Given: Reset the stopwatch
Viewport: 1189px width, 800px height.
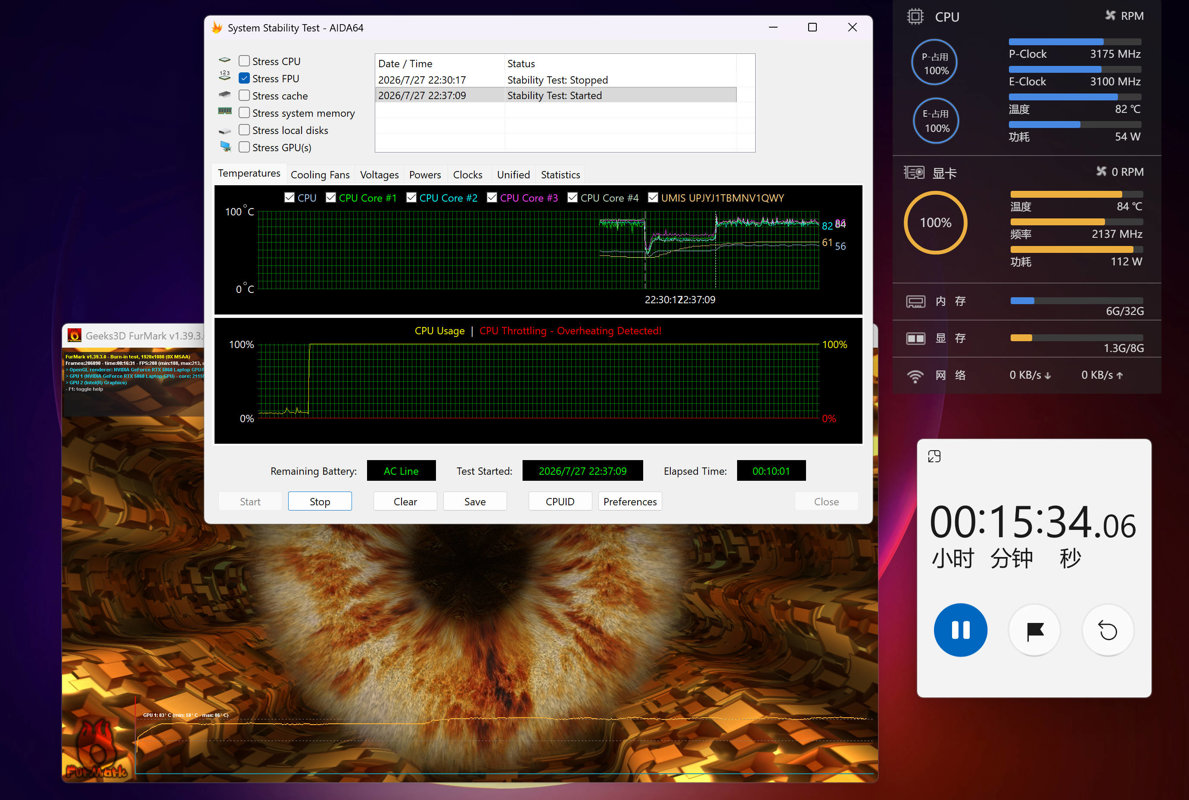Looking at the screenshot, I should pyautogui.click(x=1107, y=630).
